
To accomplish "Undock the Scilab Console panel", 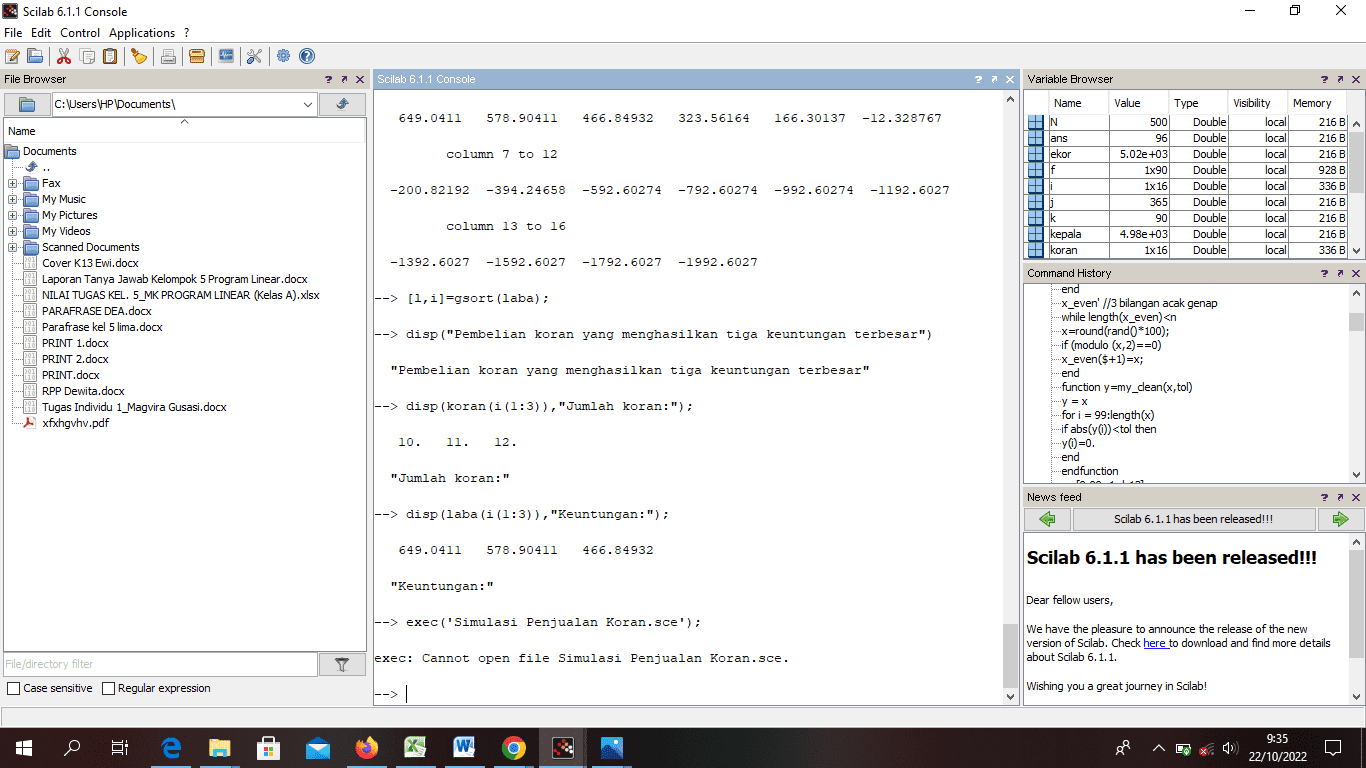I will coord(994,79).
